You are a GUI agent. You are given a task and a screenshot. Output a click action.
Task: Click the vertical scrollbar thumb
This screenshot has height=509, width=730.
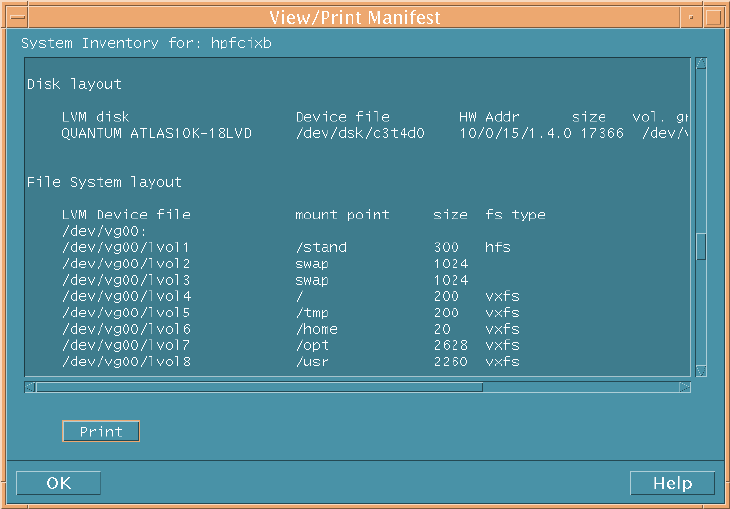tap(701, 246)
